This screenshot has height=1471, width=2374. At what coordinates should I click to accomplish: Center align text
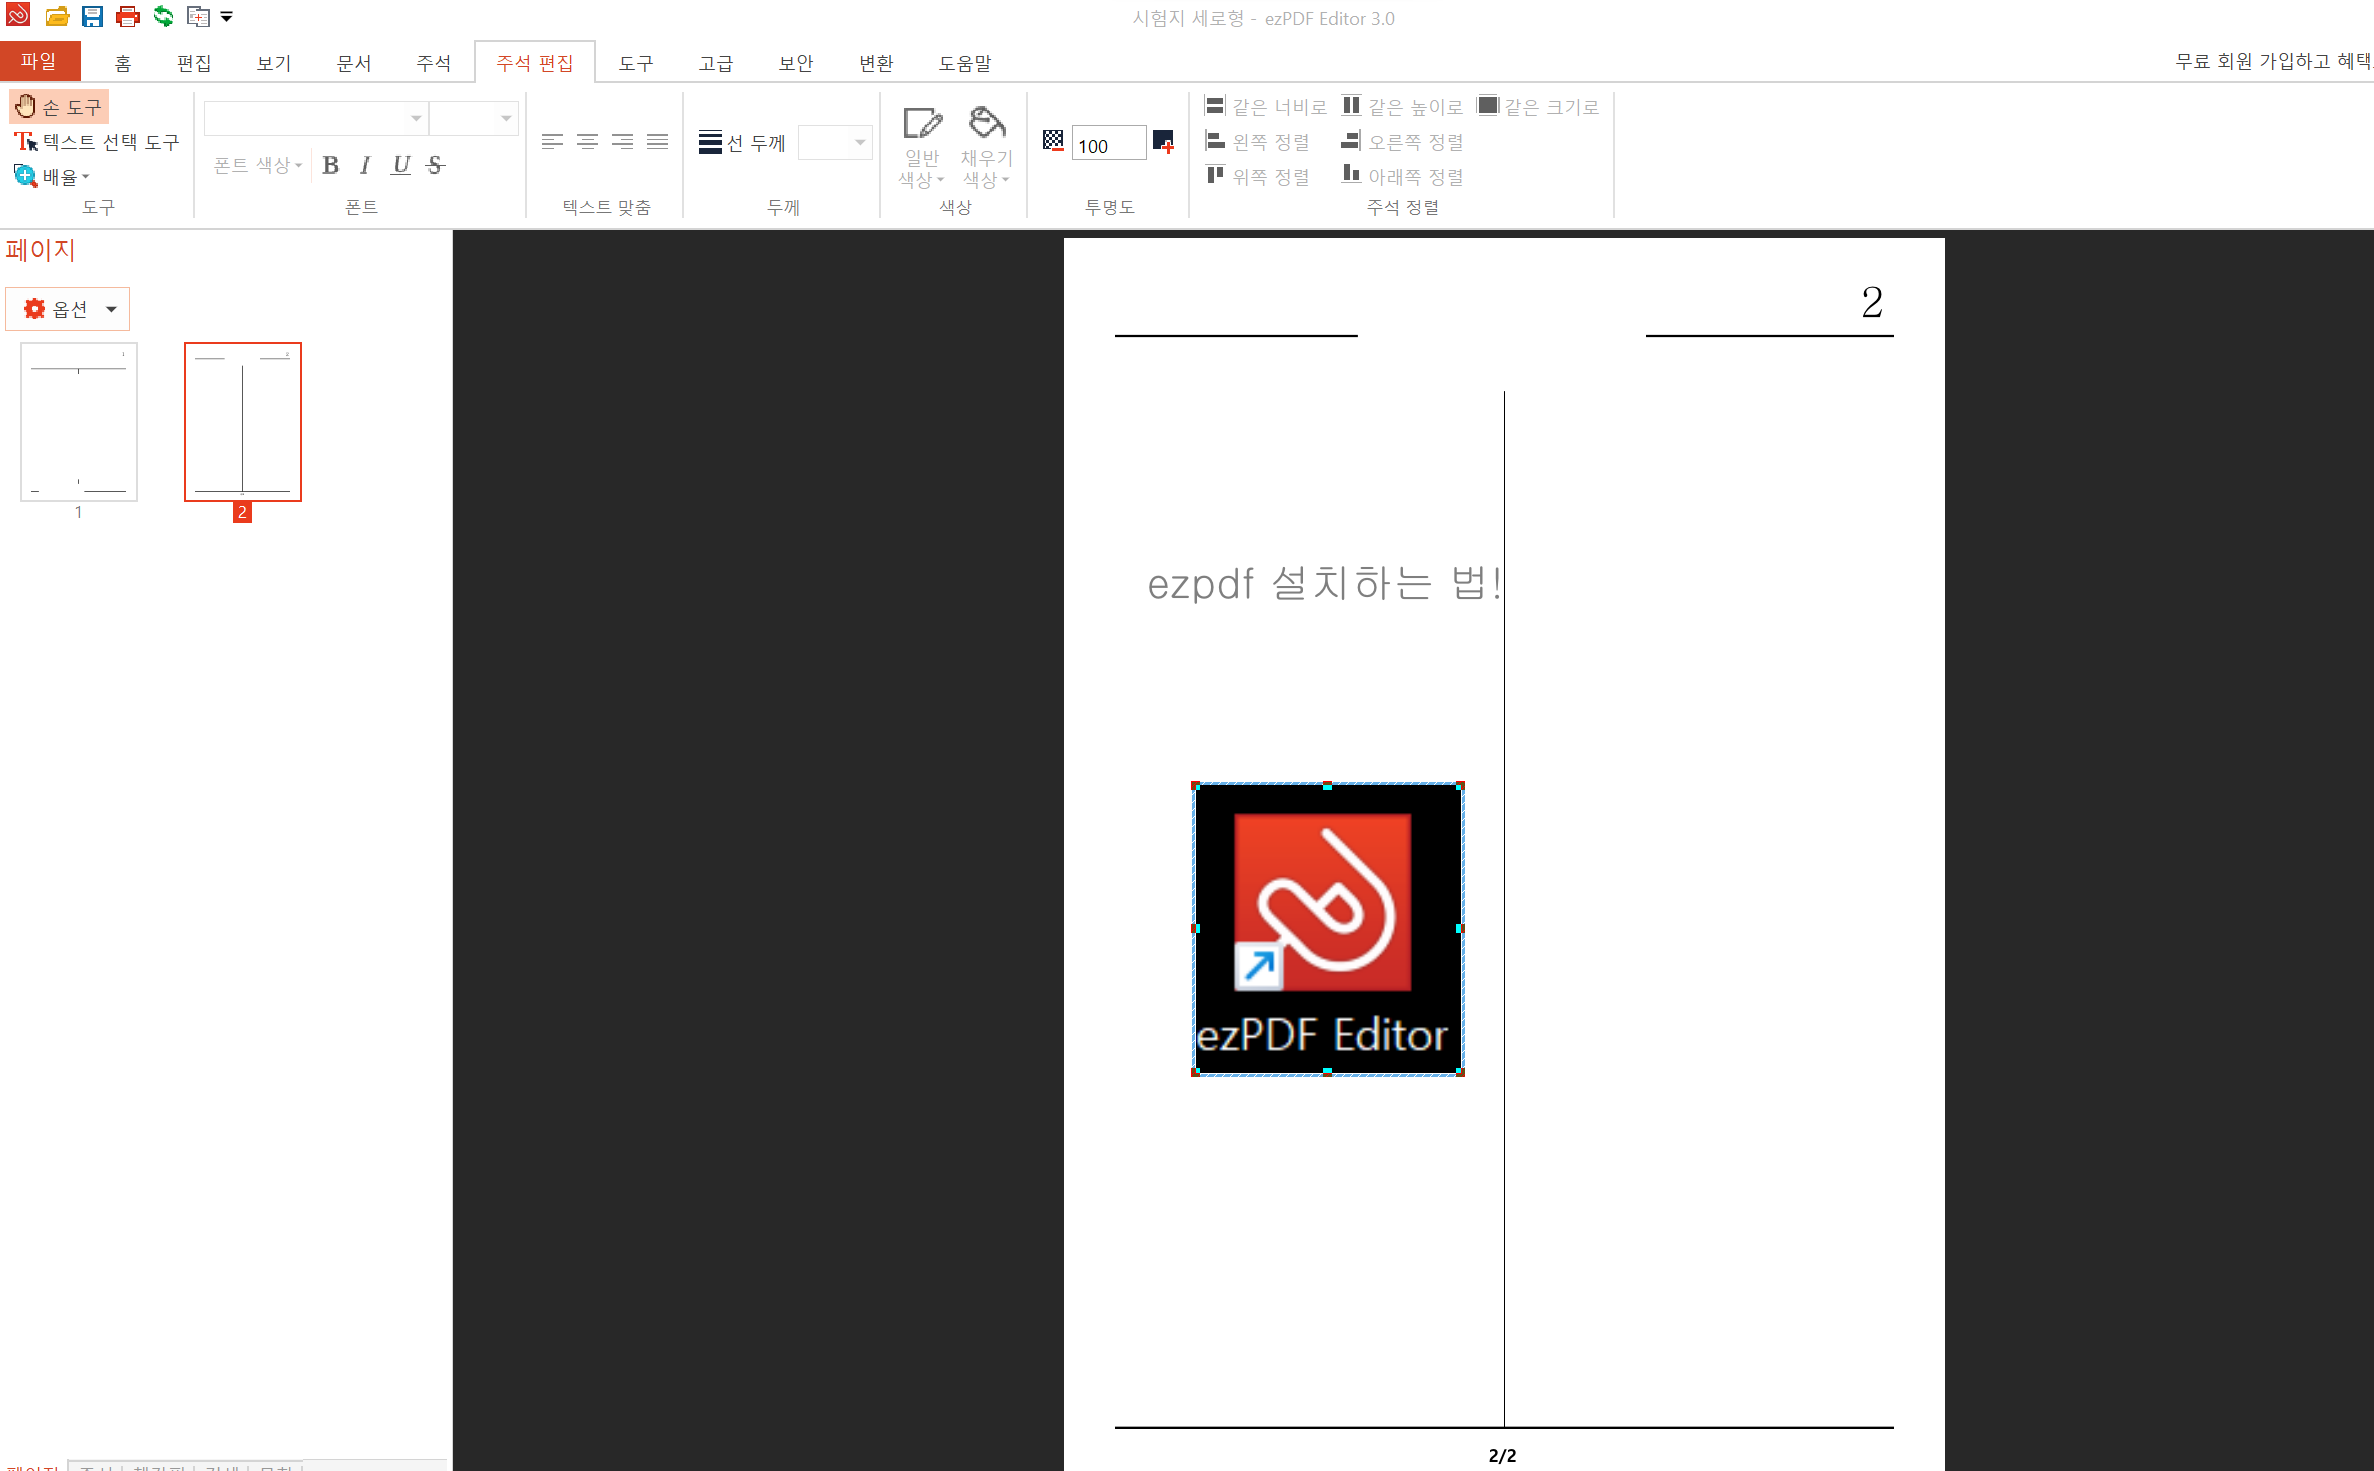(588, 142)
